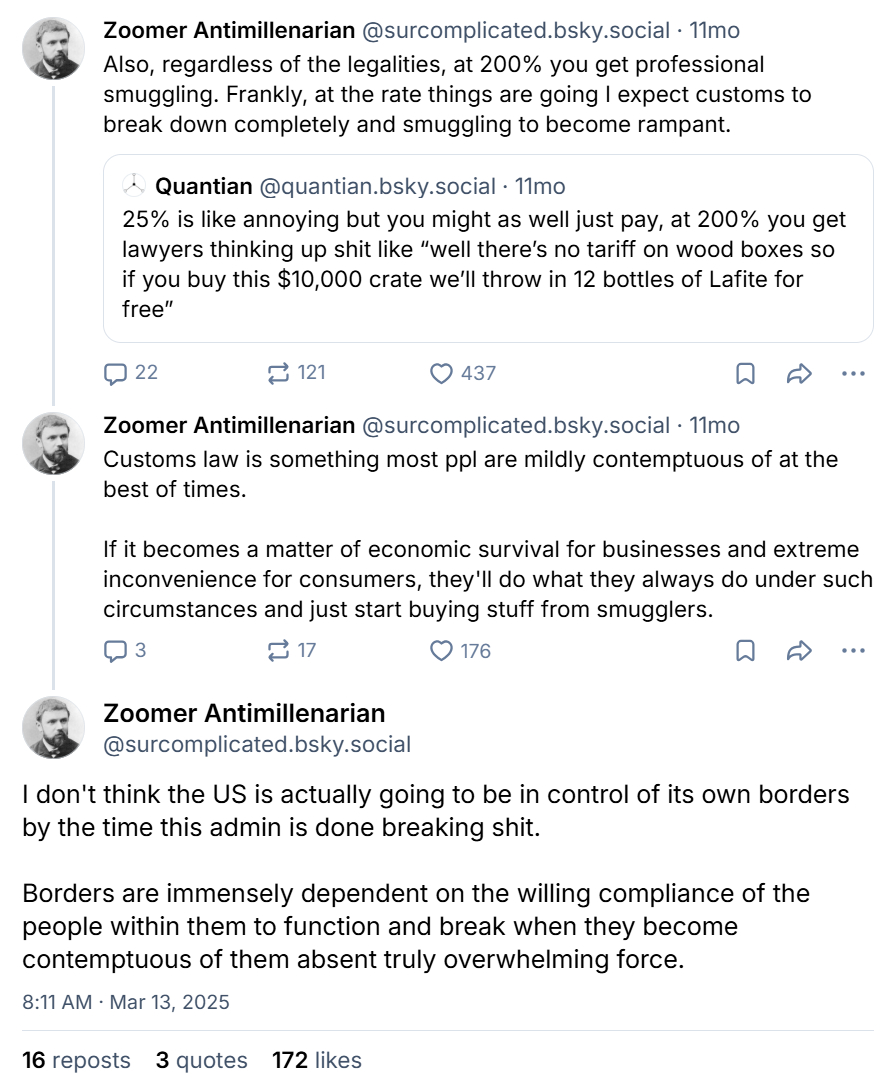
Task: Reply to the Customs law post
Action: (117, 651)
